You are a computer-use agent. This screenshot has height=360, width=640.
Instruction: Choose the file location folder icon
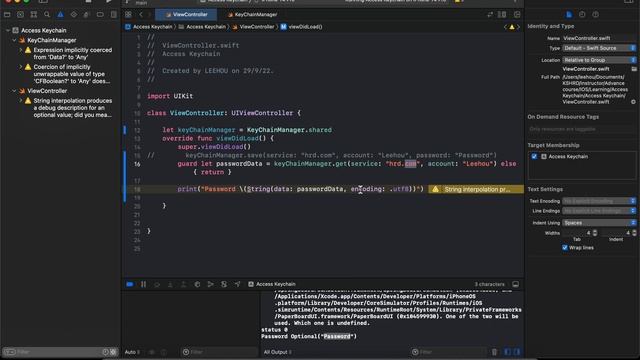tap(633, 69)
